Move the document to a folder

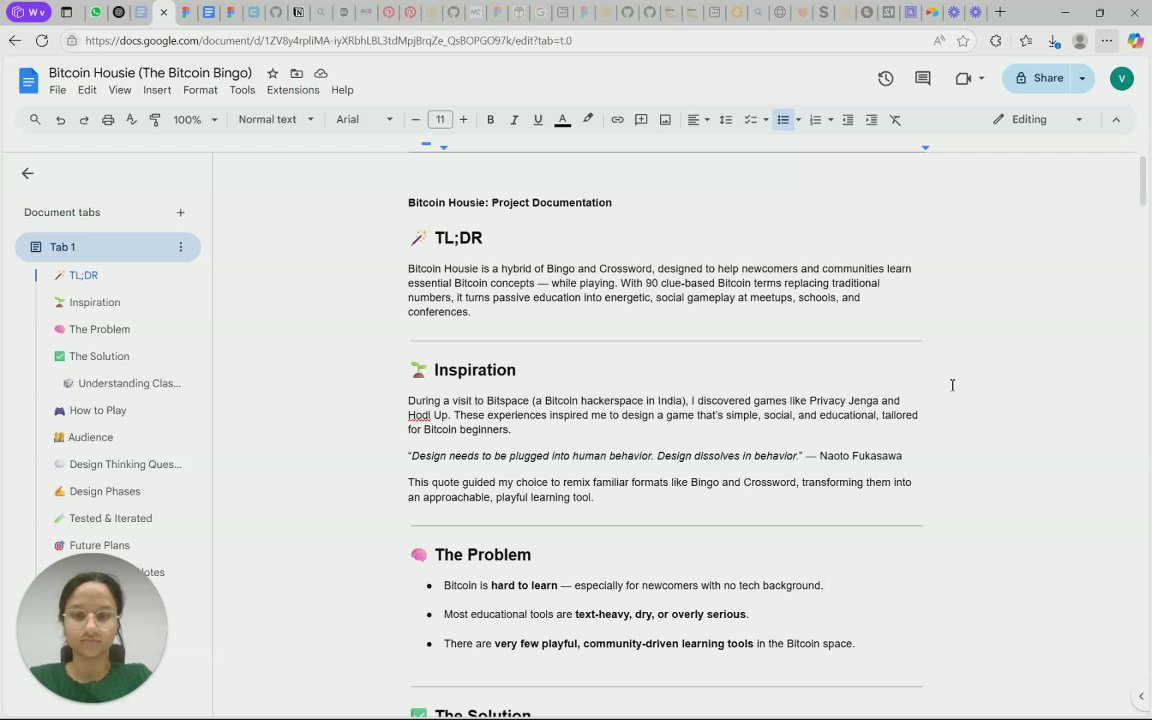(x=296, y=73)
